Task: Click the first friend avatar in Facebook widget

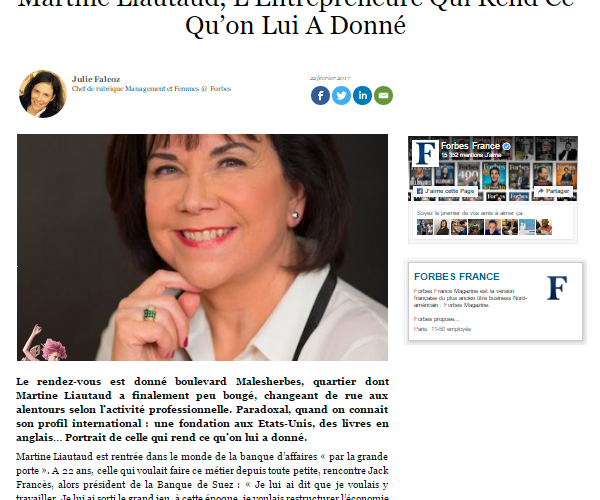Action: pos(425,227)
